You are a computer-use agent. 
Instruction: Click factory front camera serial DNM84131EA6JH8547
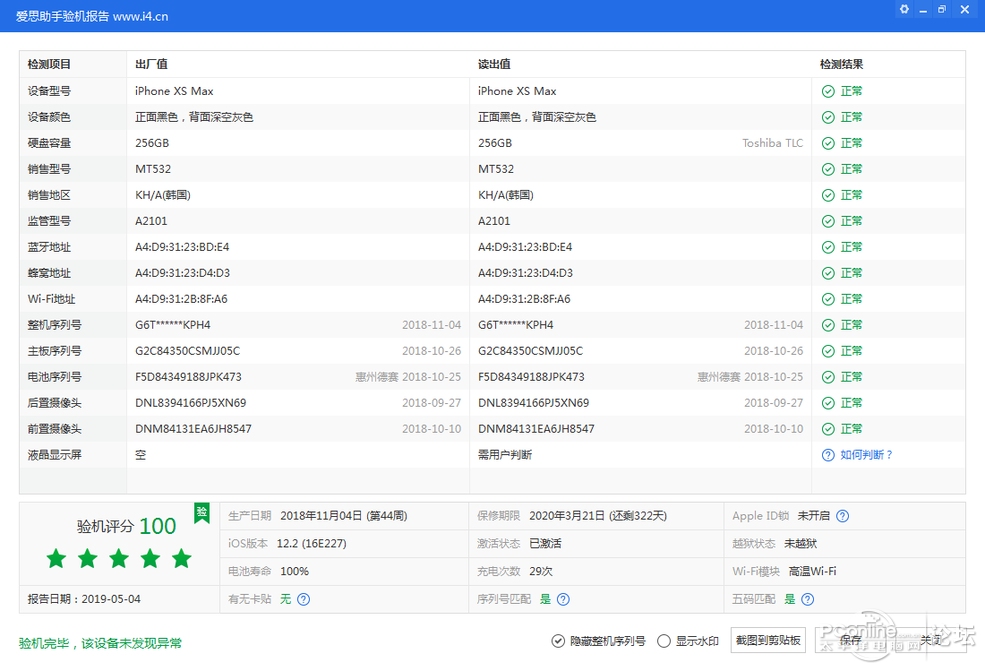point(193,429)
